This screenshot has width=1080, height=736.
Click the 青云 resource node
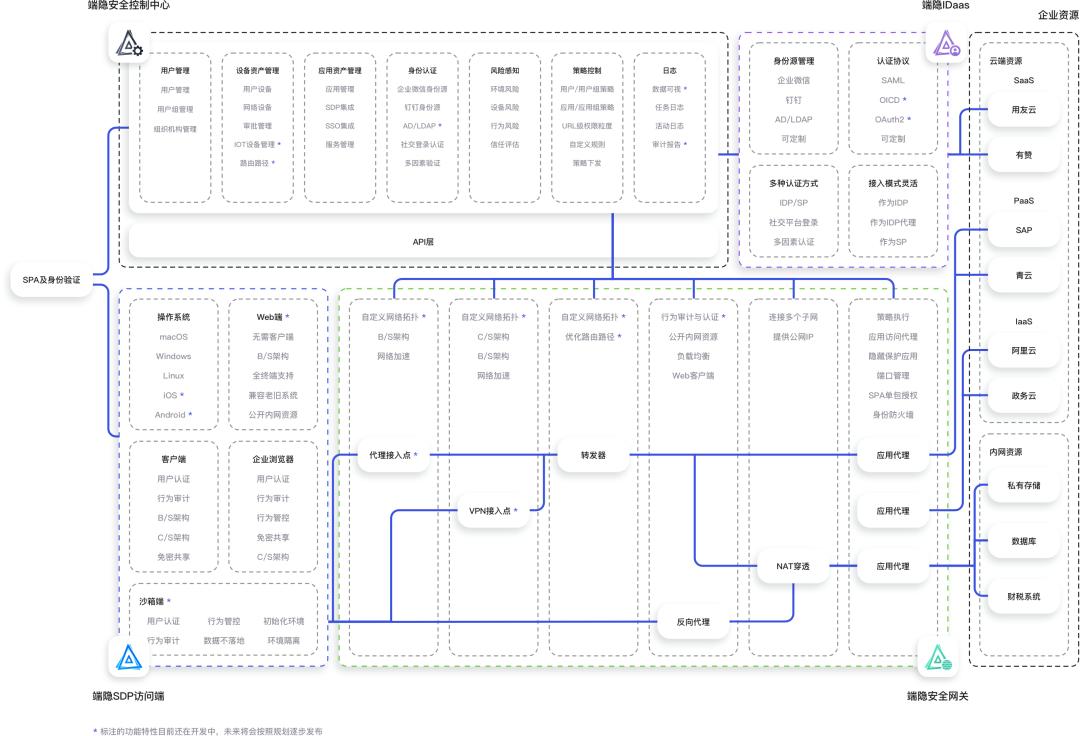1024,275
